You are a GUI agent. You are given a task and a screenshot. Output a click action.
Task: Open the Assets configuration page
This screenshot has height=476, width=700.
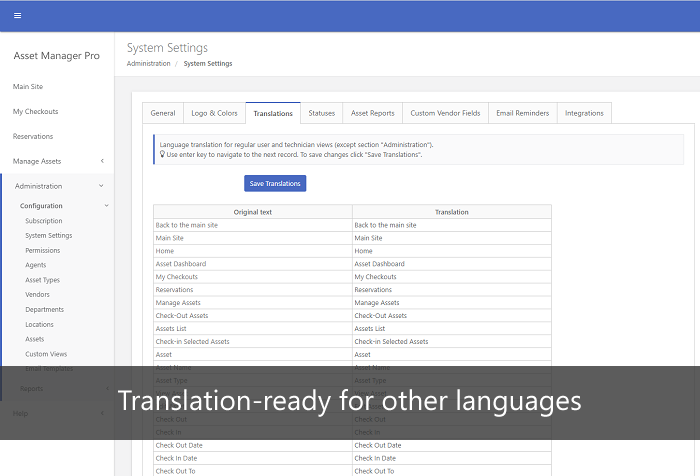(34, 339)
